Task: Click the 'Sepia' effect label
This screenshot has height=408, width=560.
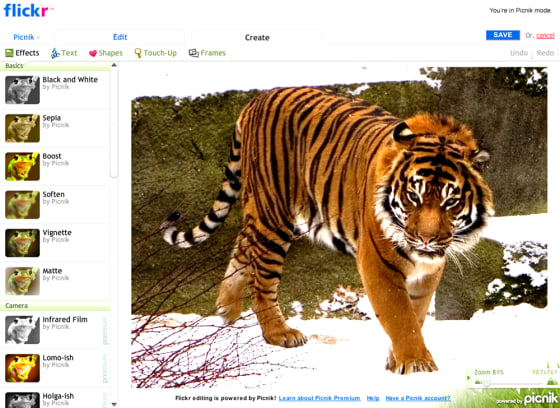Action: pyautogui.click(x=52, y=118)
